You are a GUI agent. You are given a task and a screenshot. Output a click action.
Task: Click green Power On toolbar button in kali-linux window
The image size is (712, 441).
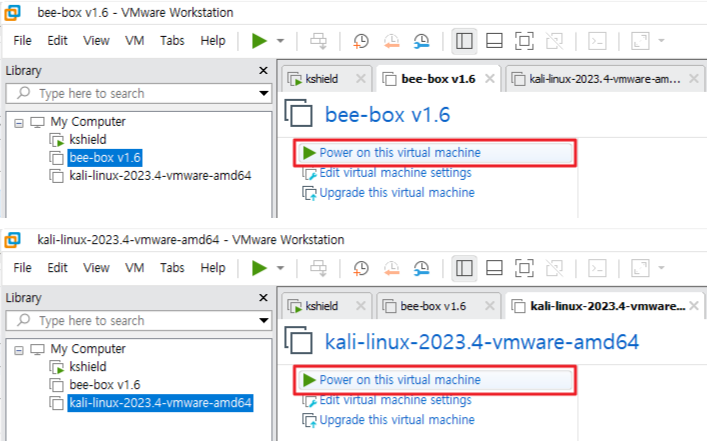(259, 268)
